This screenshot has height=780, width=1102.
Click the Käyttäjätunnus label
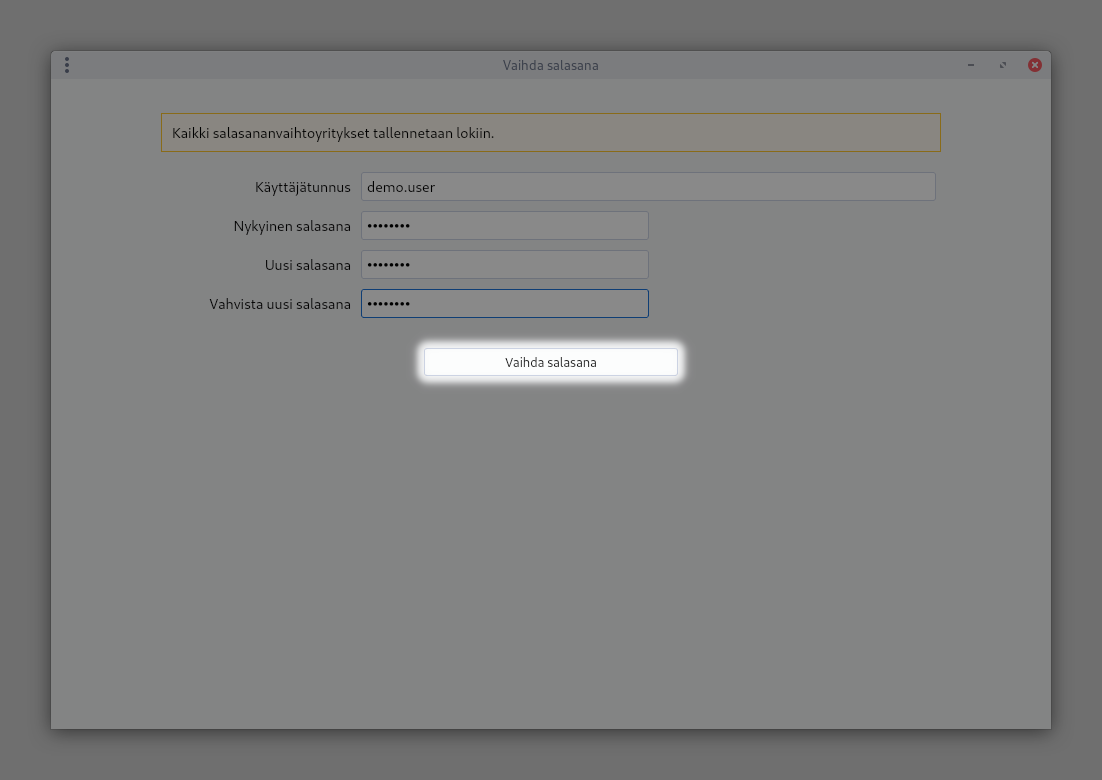[302, 187]
